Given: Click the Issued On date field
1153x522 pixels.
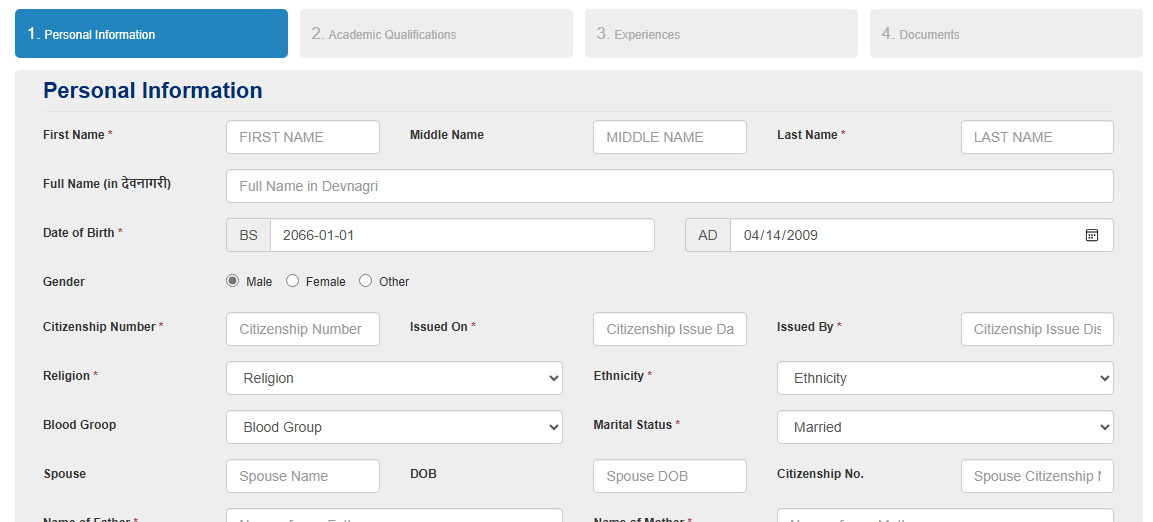Looking at the screenshot, I should pyautogui.click(x=669, y=329).
